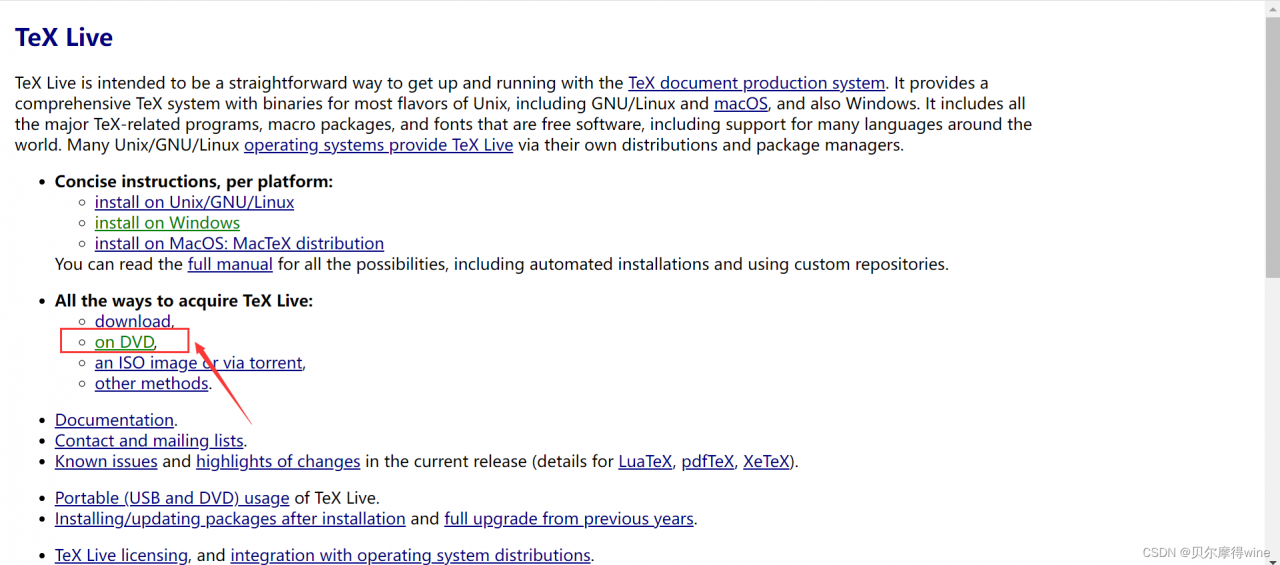The height and width of the screenshot is (565, 1280).
Task: Click install on Unix/GNU/Linux link
Action: click(194, 202)
